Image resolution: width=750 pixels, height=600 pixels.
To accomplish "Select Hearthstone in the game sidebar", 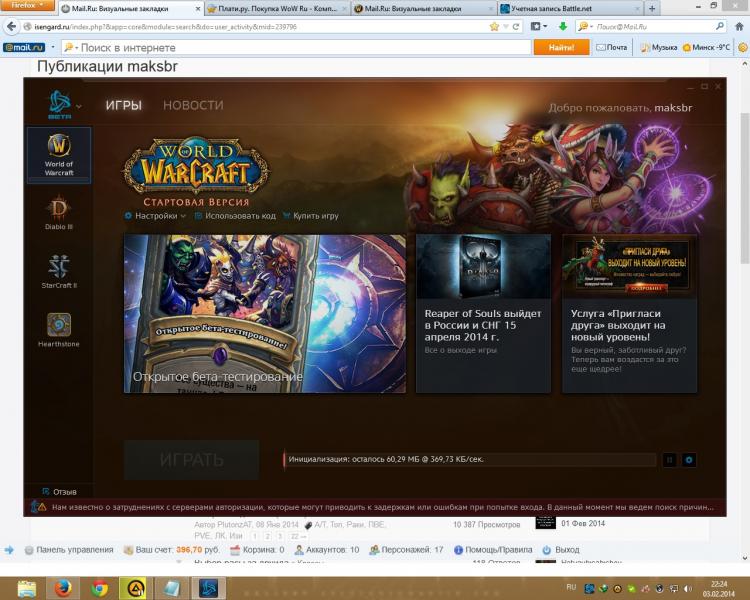I will pos(59,330).
